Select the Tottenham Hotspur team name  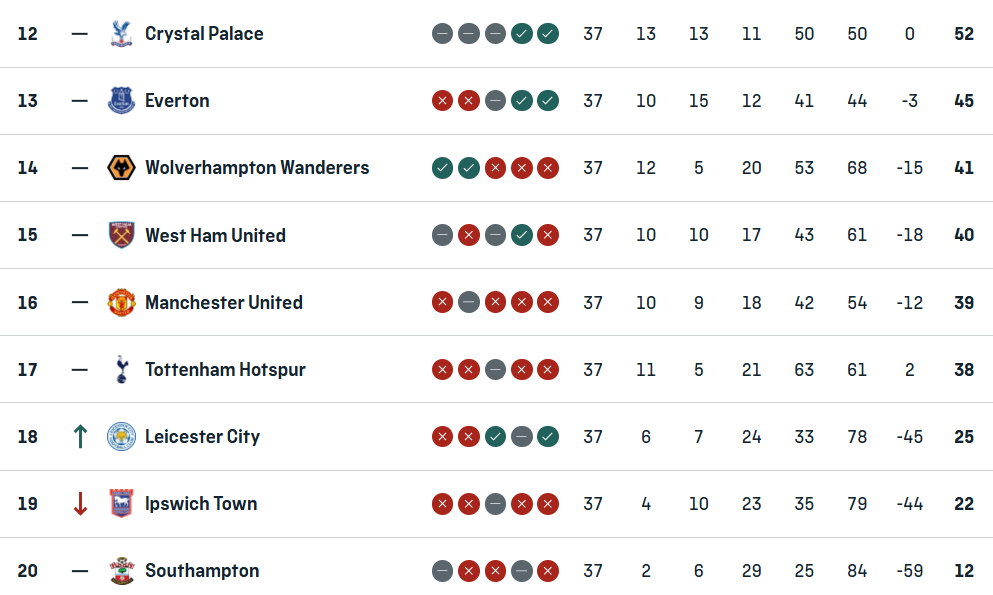click(225, 369)
